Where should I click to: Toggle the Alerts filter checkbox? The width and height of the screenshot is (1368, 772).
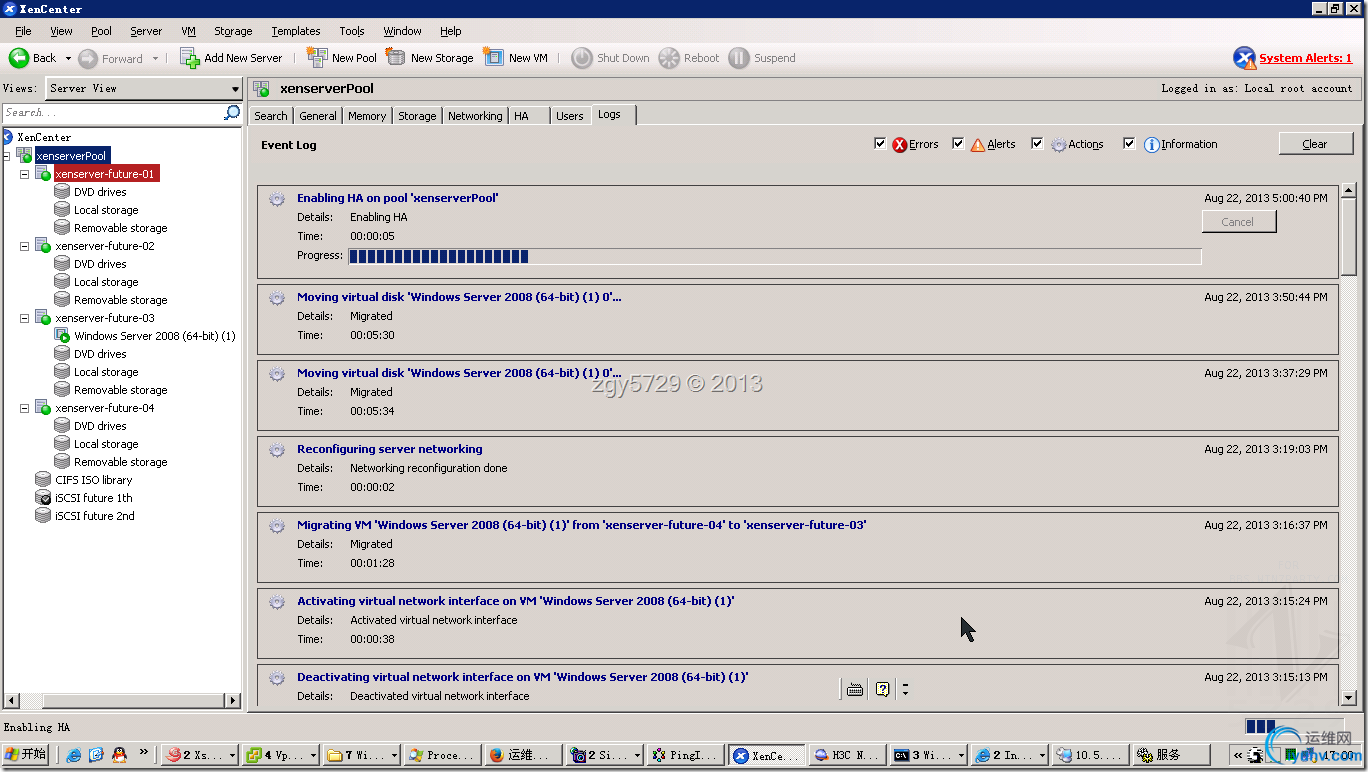pos(958,144)
